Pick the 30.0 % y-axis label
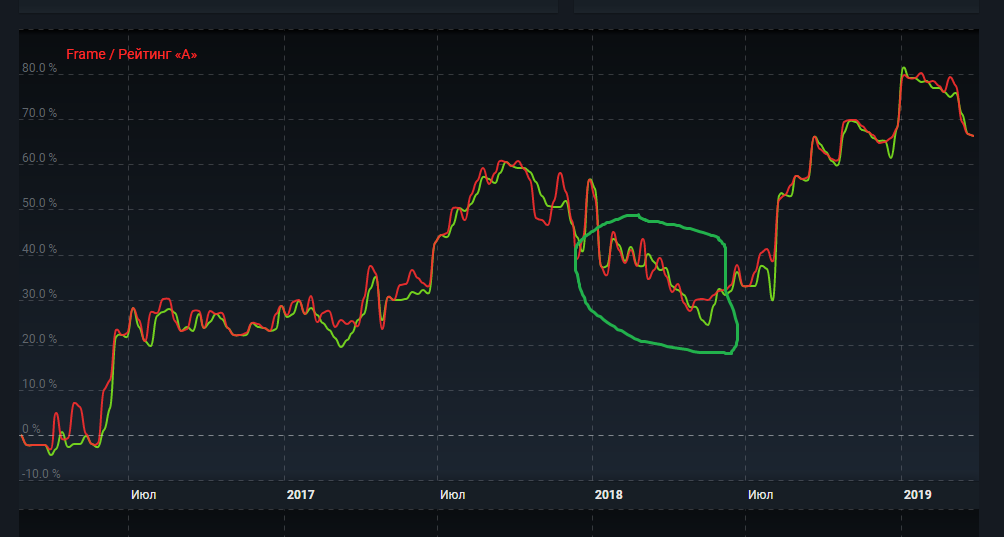The height and width of the screenshot is (537, 1004). 40,295
